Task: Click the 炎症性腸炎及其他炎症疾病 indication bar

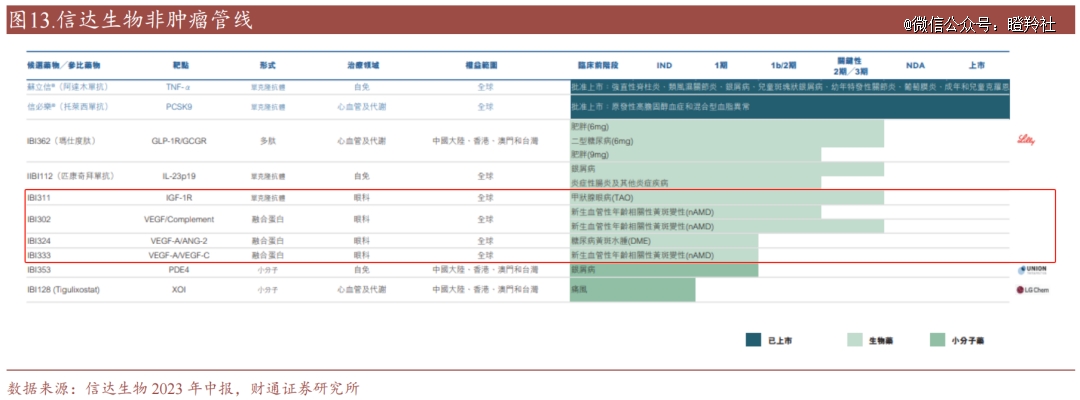Action: coord(696,183)
